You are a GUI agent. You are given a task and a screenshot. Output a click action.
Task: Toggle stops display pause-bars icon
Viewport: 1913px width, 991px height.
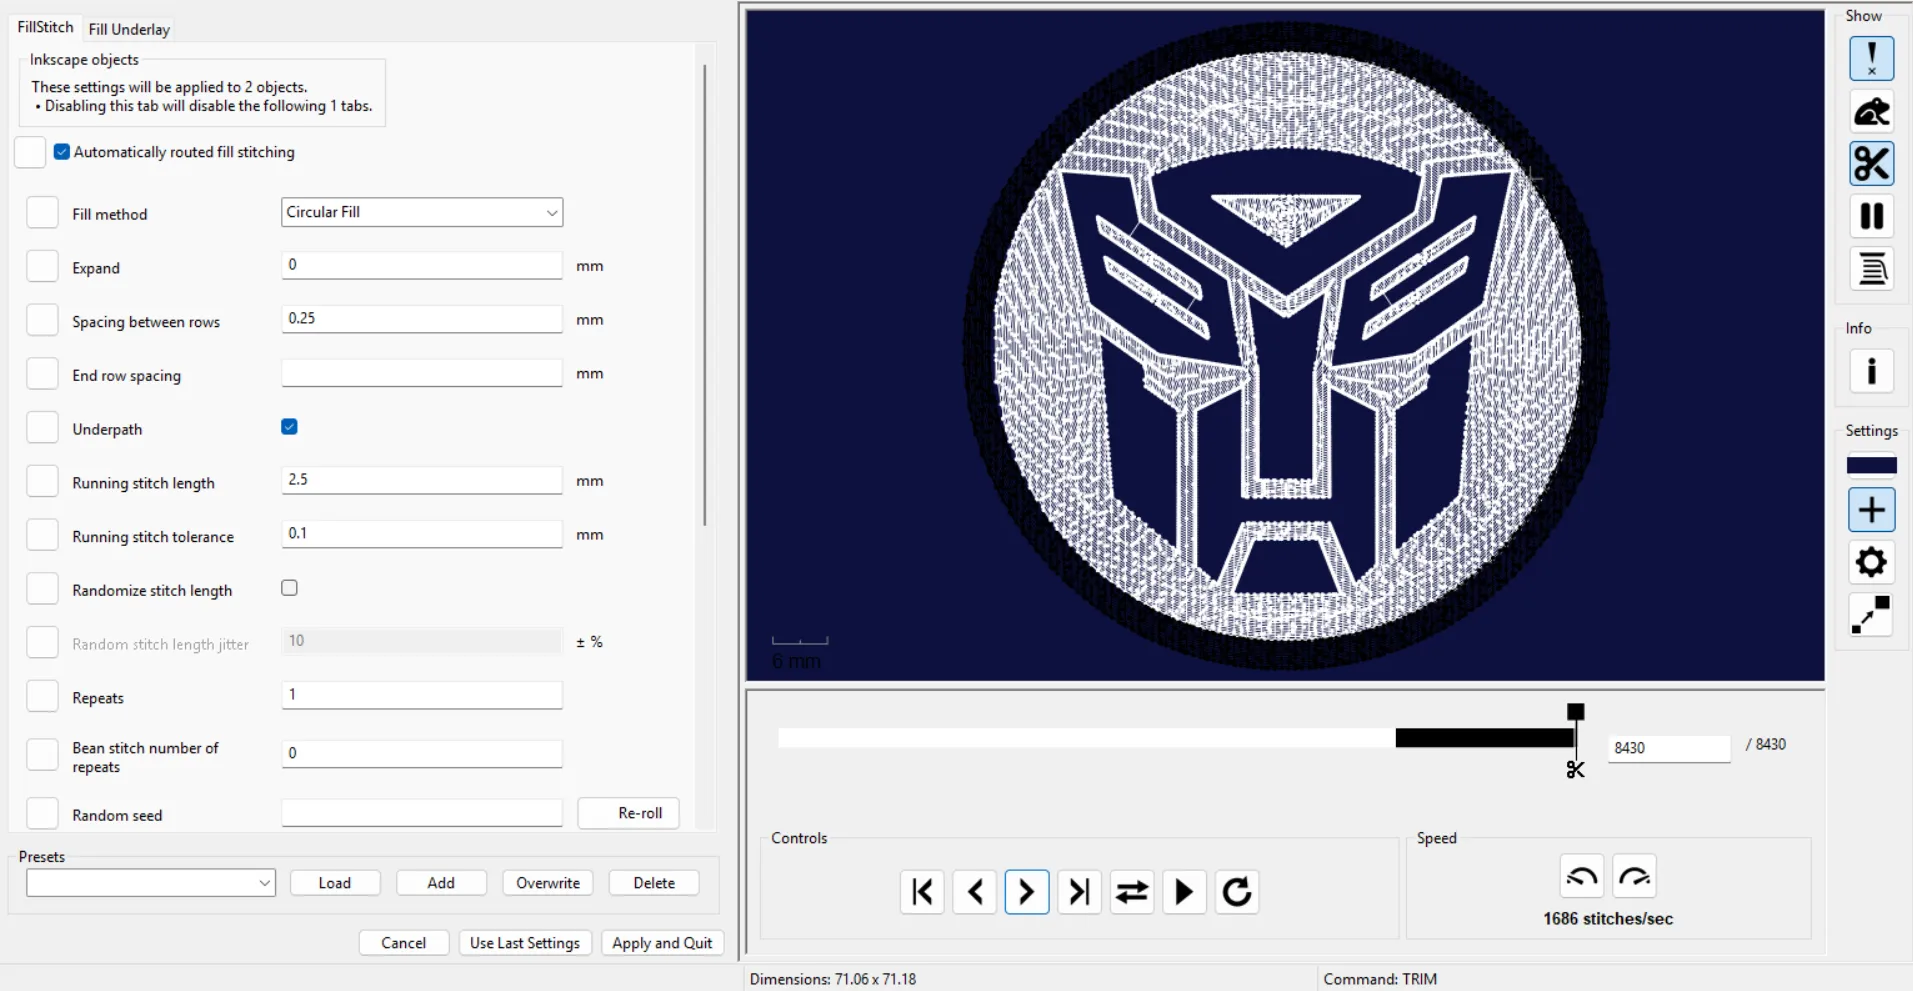1871,216
